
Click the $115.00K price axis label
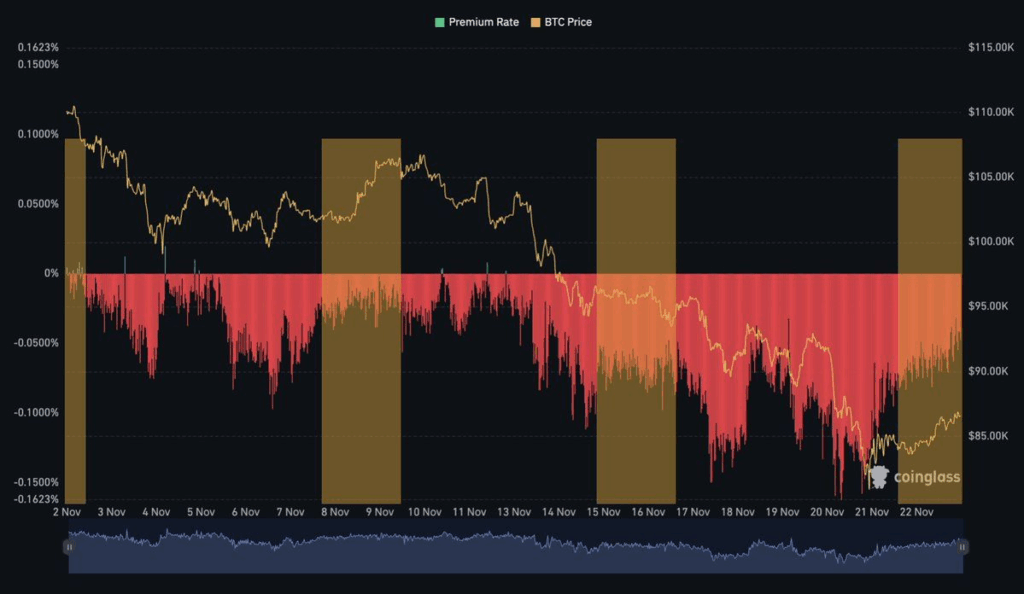(989, 46)
